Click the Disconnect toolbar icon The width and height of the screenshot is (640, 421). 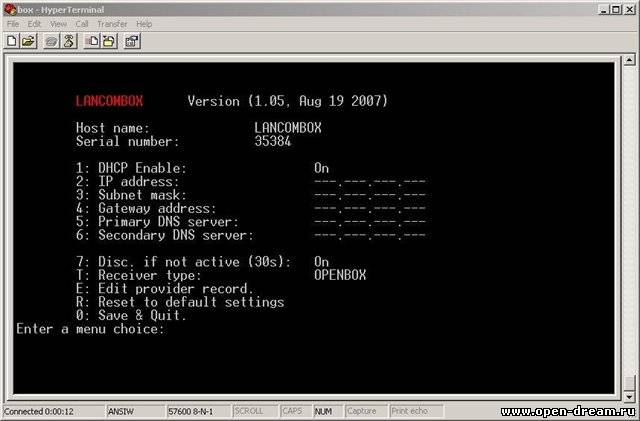pos(69,41)
